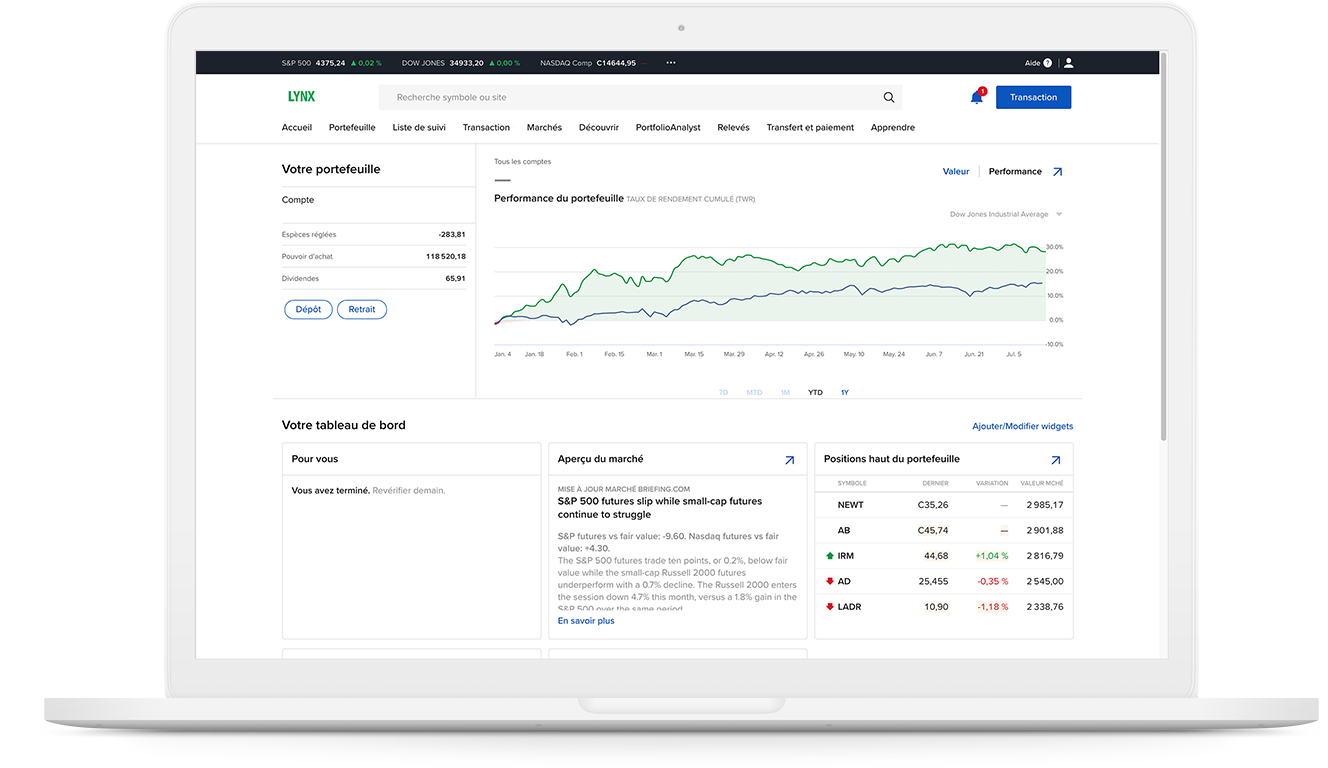
Task: Open the Marchés menu
Action: point(544,128)
